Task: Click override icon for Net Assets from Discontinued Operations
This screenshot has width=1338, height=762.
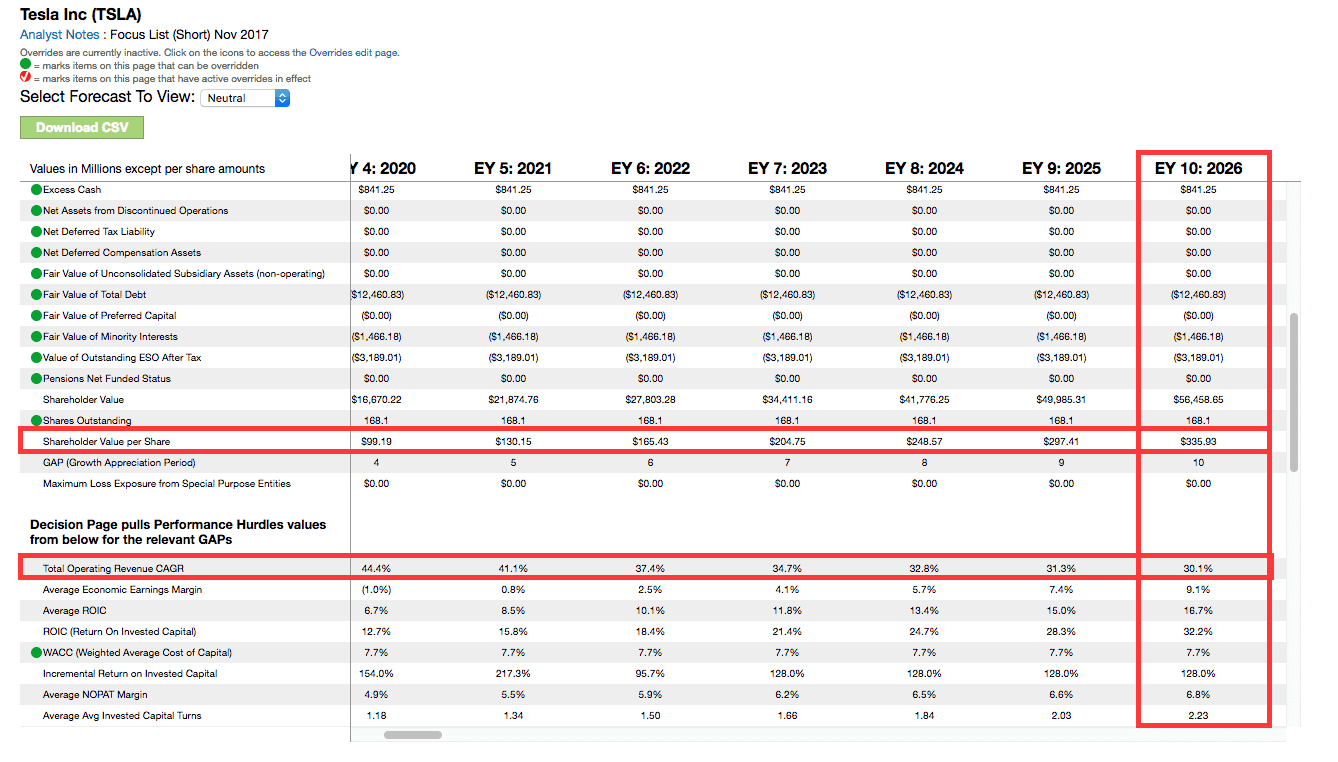Action: point(36,211)
